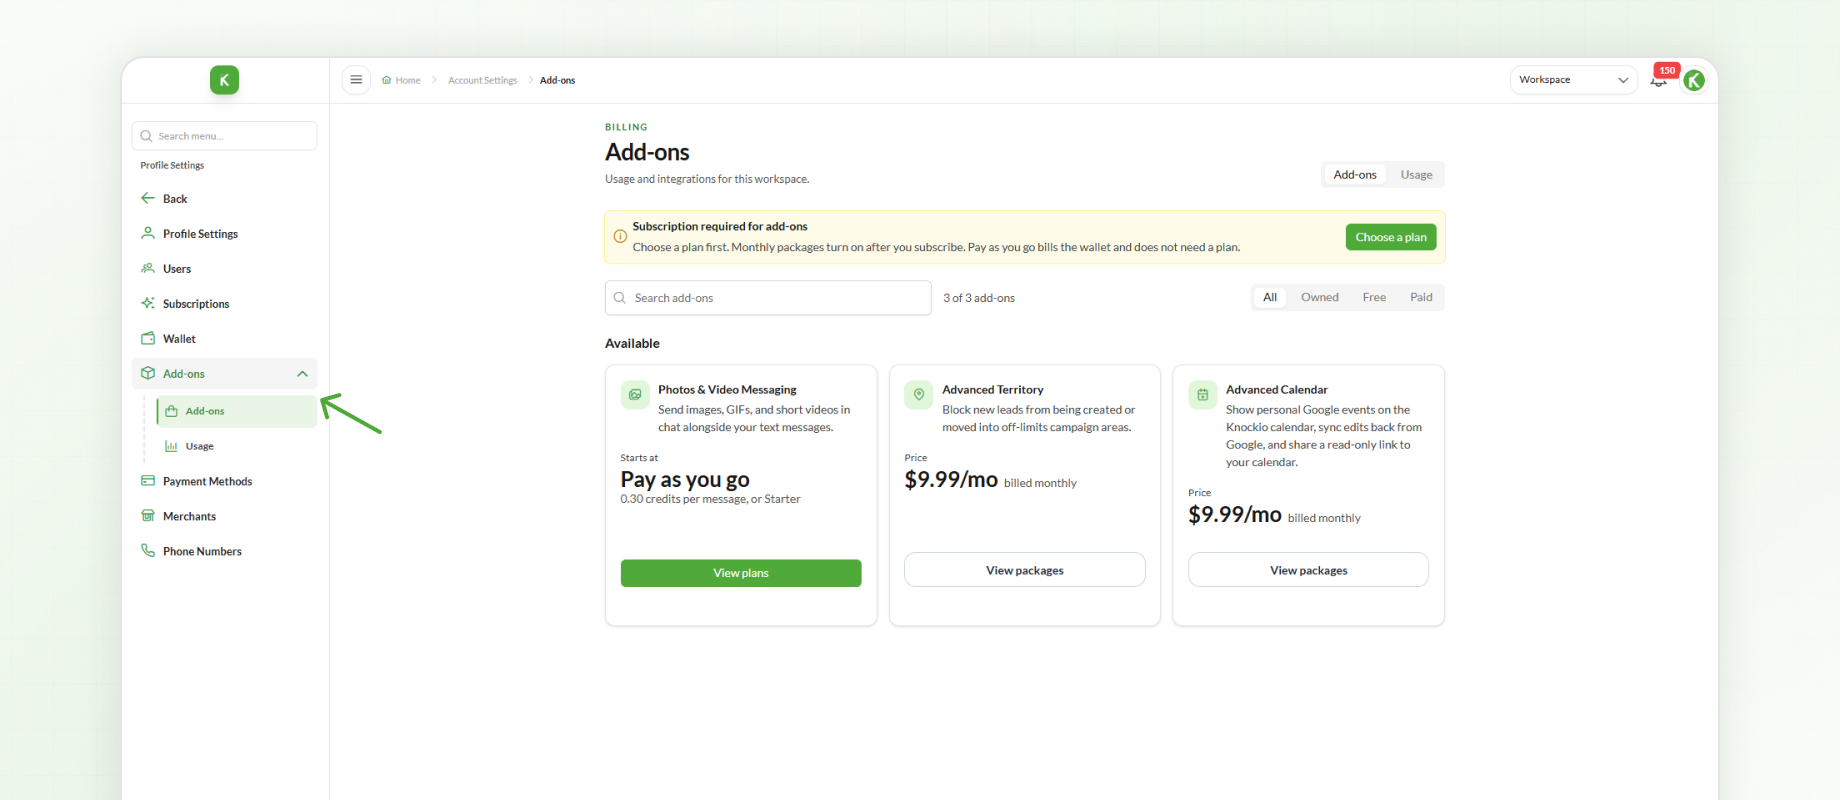
Task: Click View packages under Advanced Territory
Action: (1025, 570)
